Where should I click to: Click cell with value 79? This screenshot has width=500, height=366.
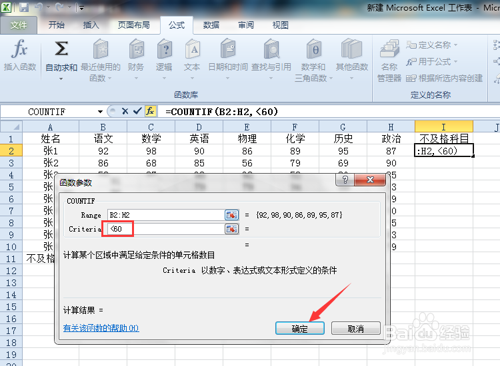pos(295,163)
